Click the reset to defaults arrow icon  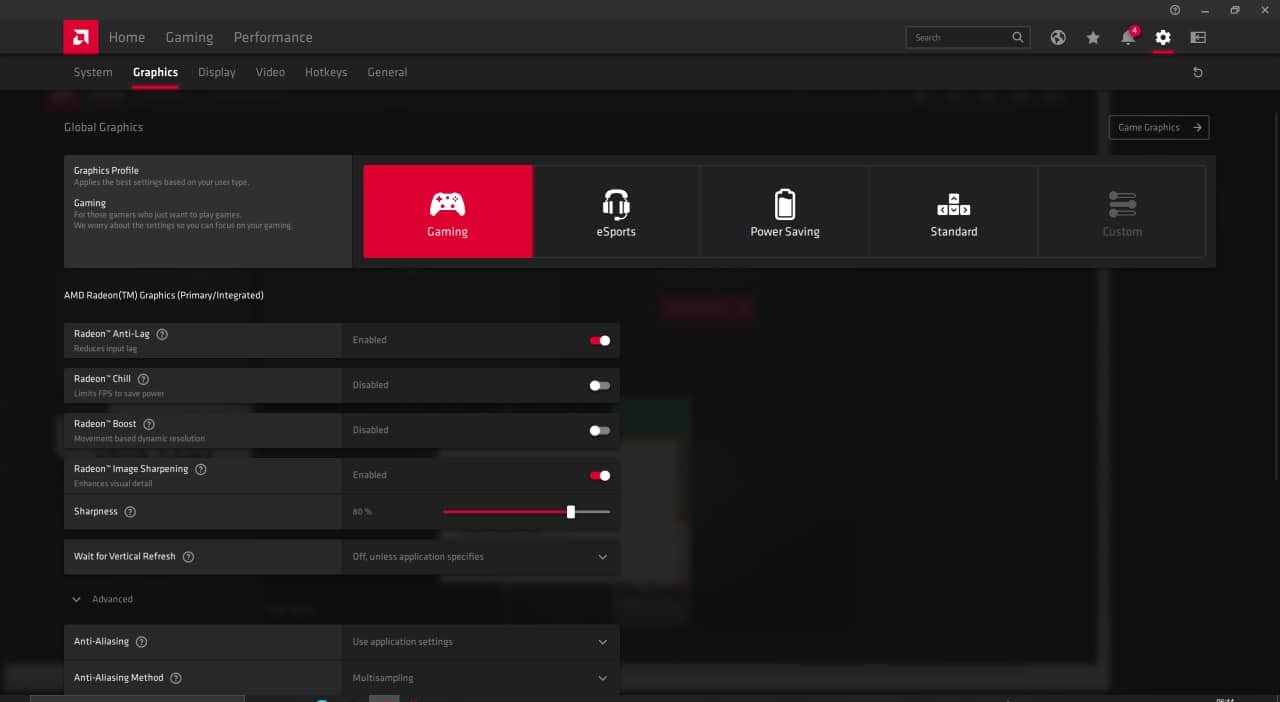click(1198, 72)
